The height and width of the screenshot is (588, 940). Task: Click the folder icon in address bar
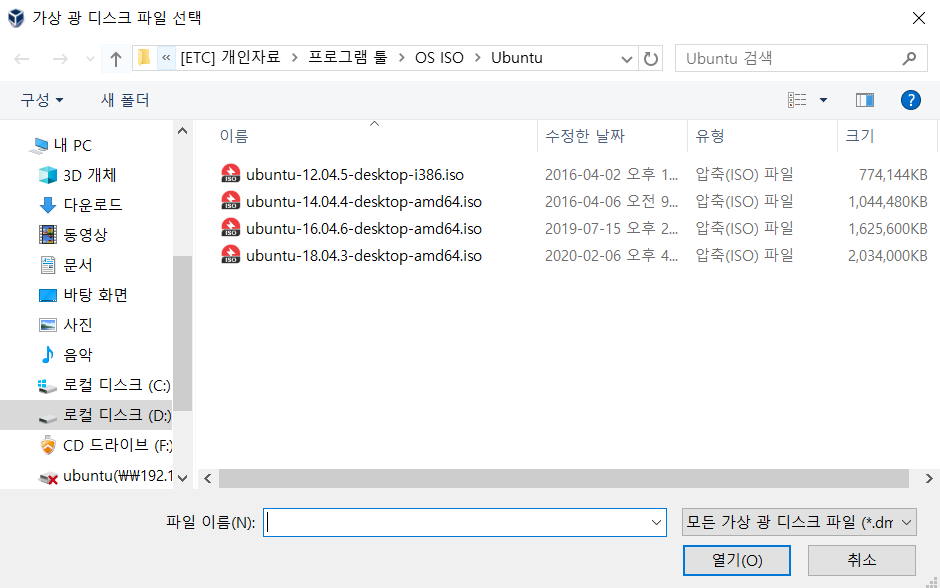pos(144,58)
